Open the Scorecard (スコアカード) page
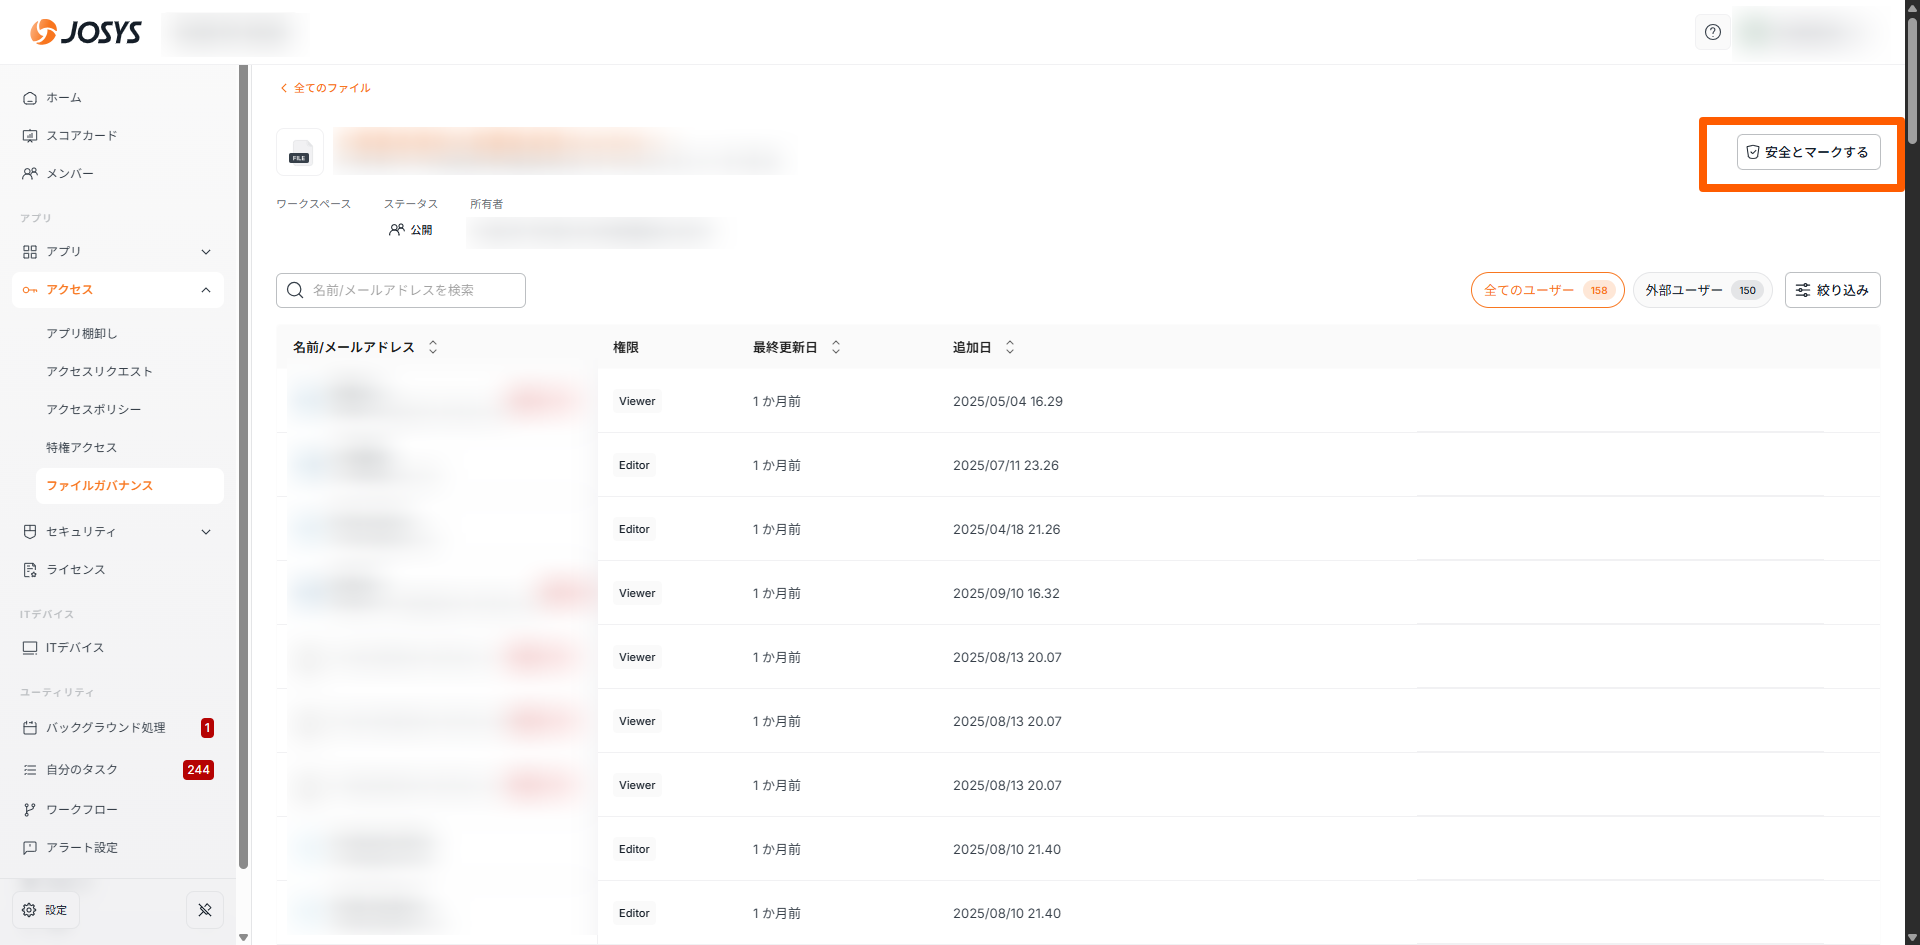 tap(81, 136)
